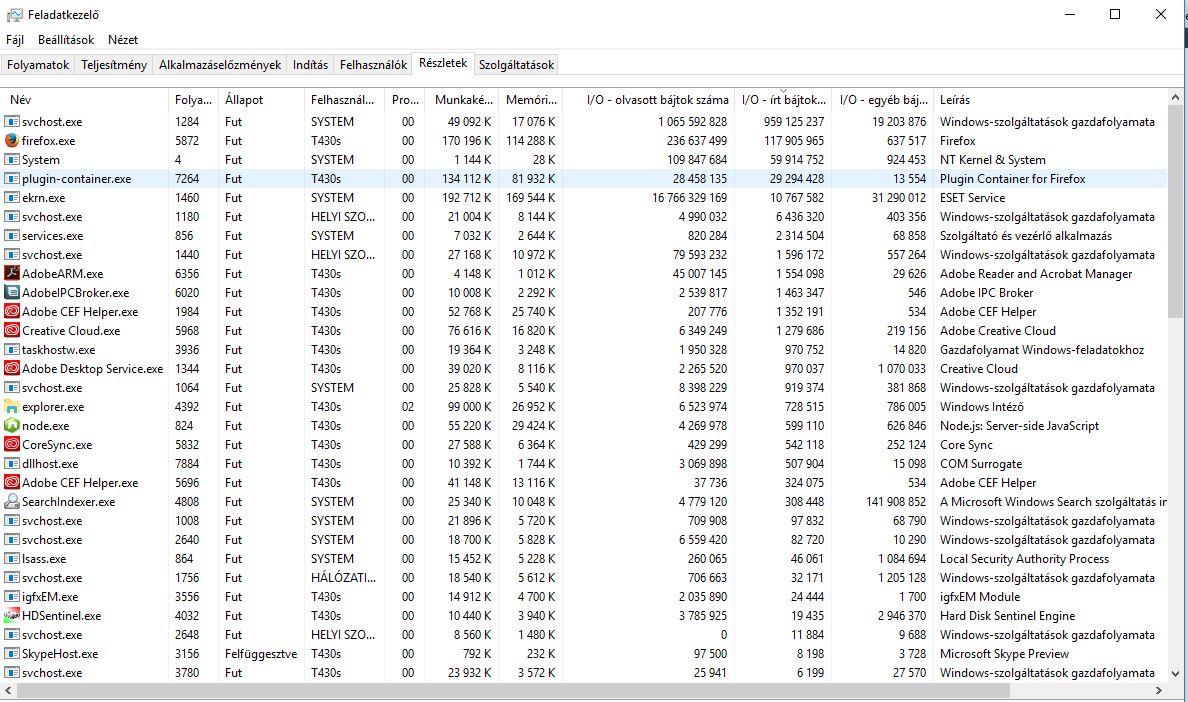Click the vertical scrollbar thumb
This screenshot has height=702, width=1188.
point(1175,212)
